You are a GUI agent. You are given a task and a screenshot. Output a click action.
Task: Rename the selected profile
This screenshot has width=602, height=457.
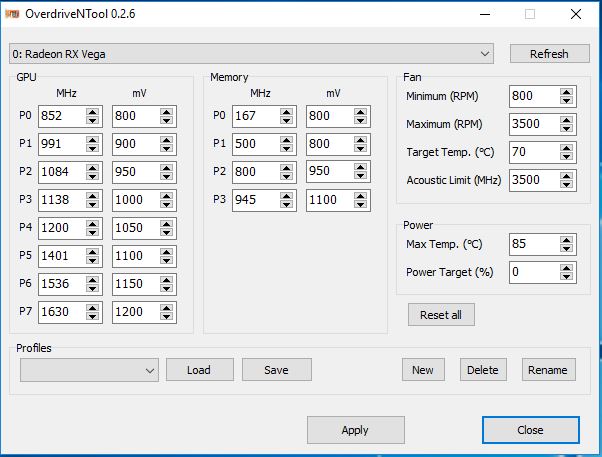pyautogui.click(x=548, y=370)
